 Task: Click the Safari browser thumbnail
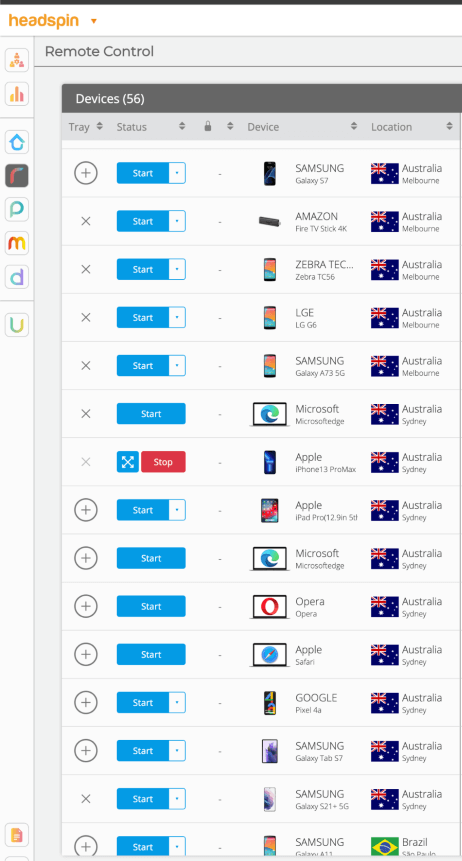tap(269, 655)
